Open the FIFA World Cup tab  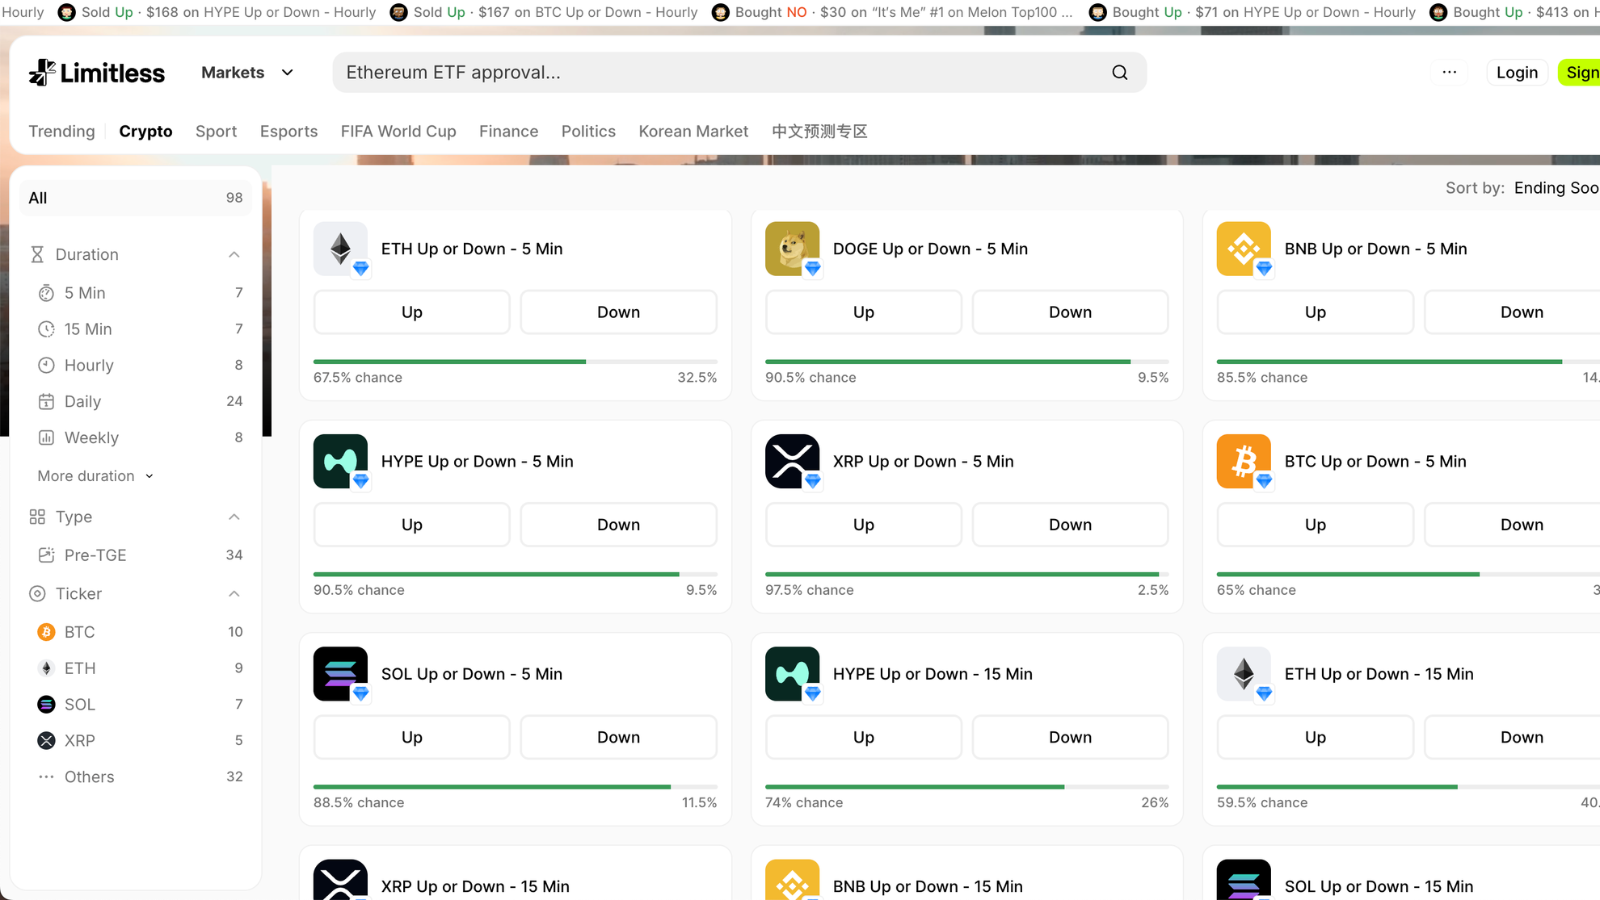[x=398, y=131]
